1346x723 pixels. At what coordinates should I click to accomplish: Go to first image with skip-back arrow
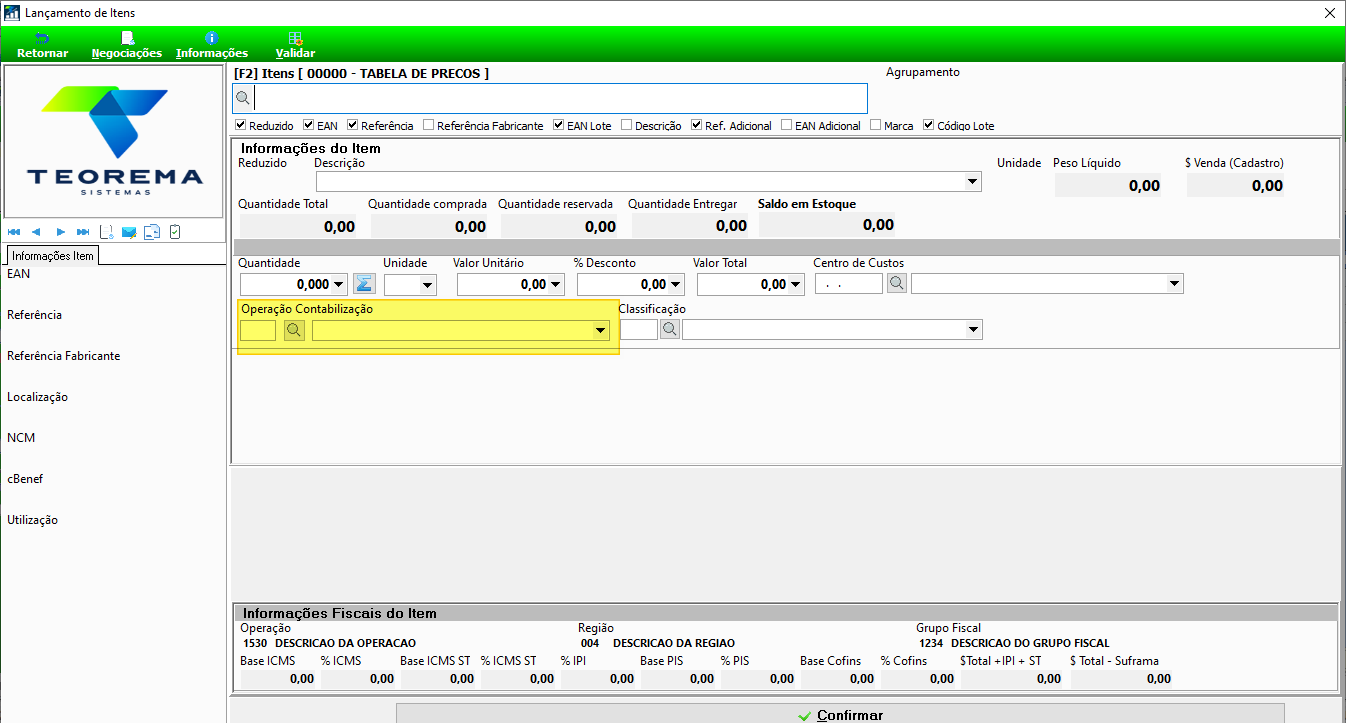(x=14, y=231)
